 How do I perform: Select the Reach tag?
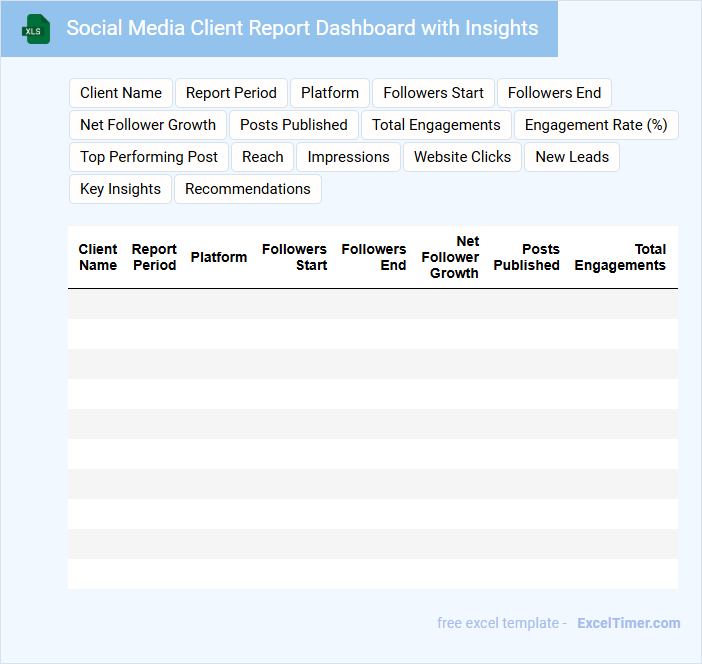263,157
